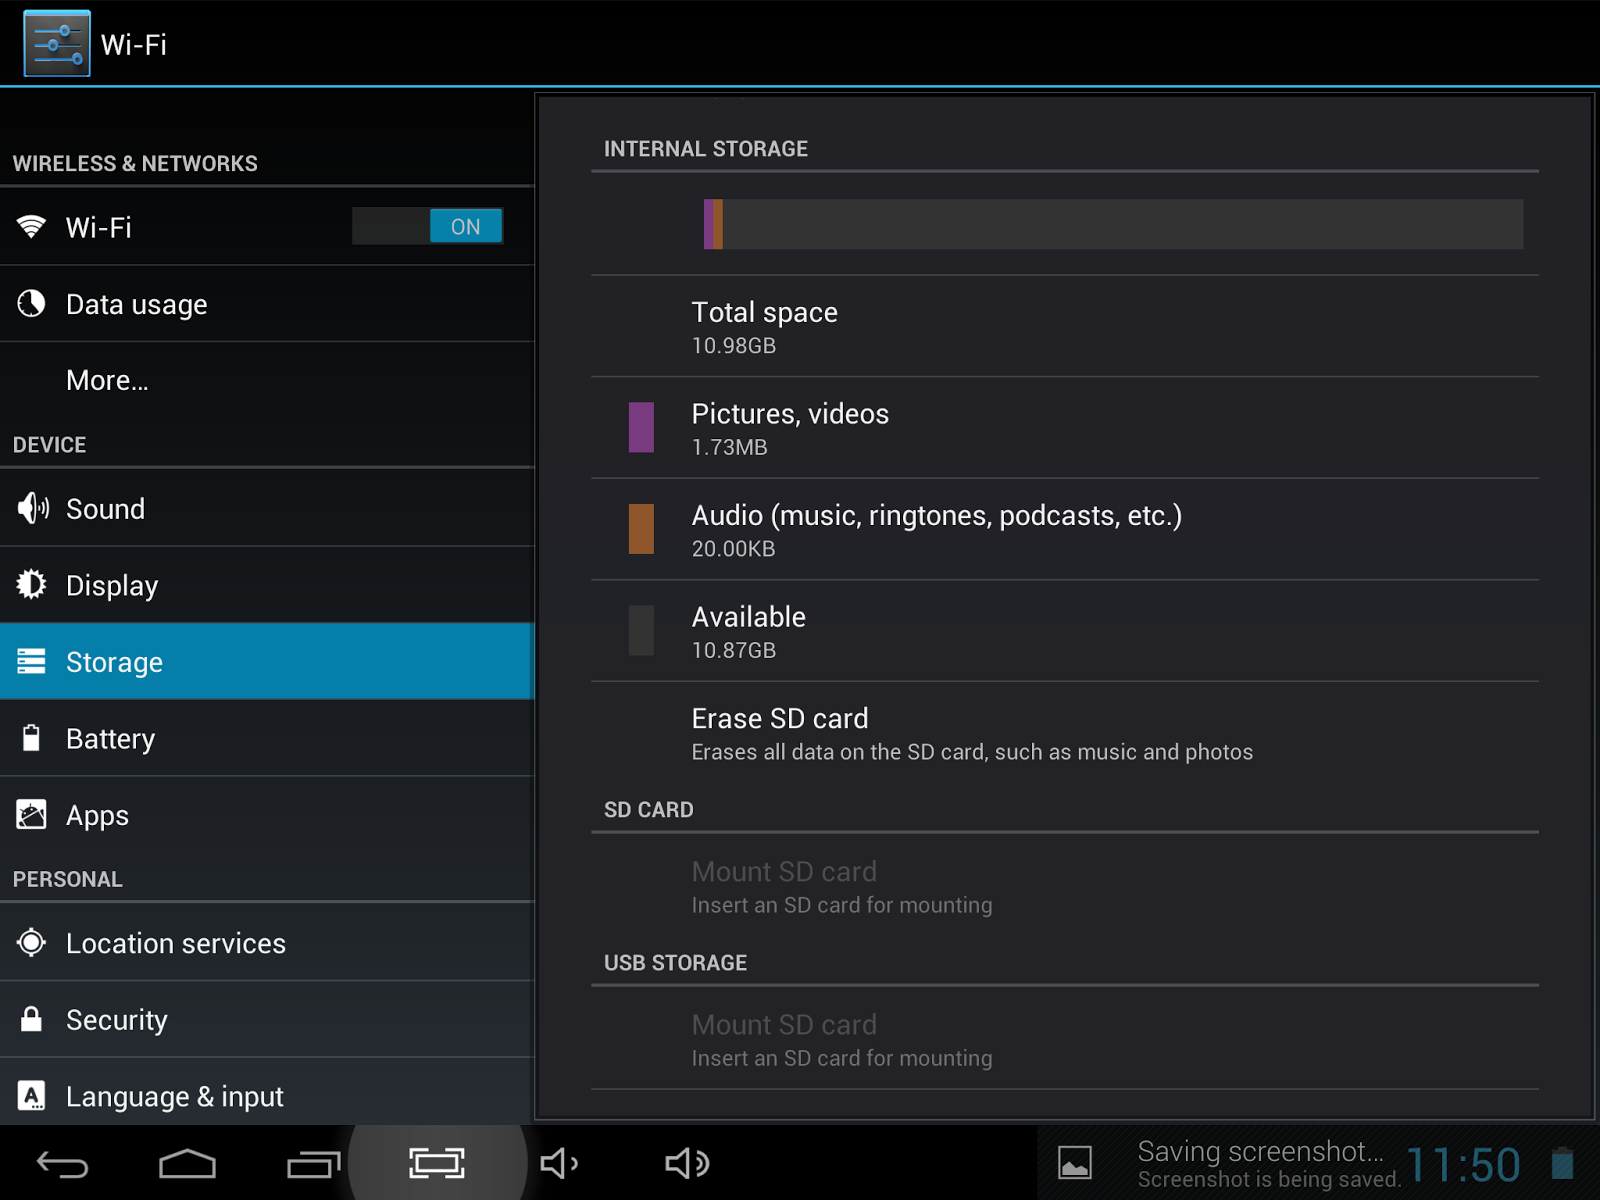Click the brown Audio color swatch
The image size is (1600, 1200).
tap(641, 529)
